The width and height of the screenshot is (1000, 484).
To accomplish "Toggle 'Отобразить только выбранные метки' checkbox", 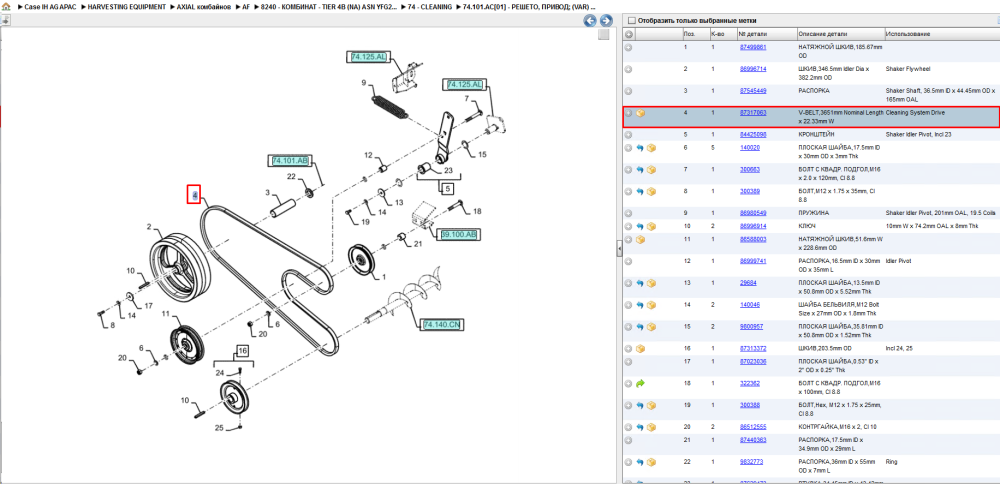I will click(632, 20).
